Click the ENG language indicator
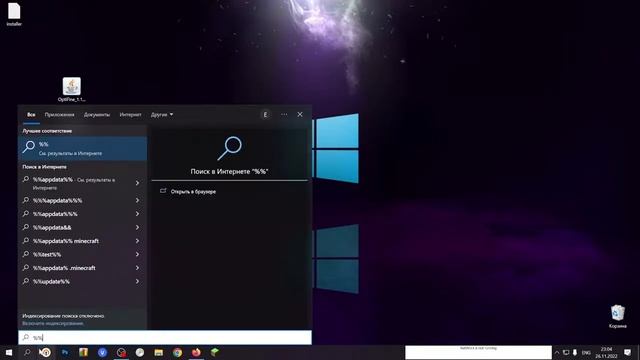 587,352
